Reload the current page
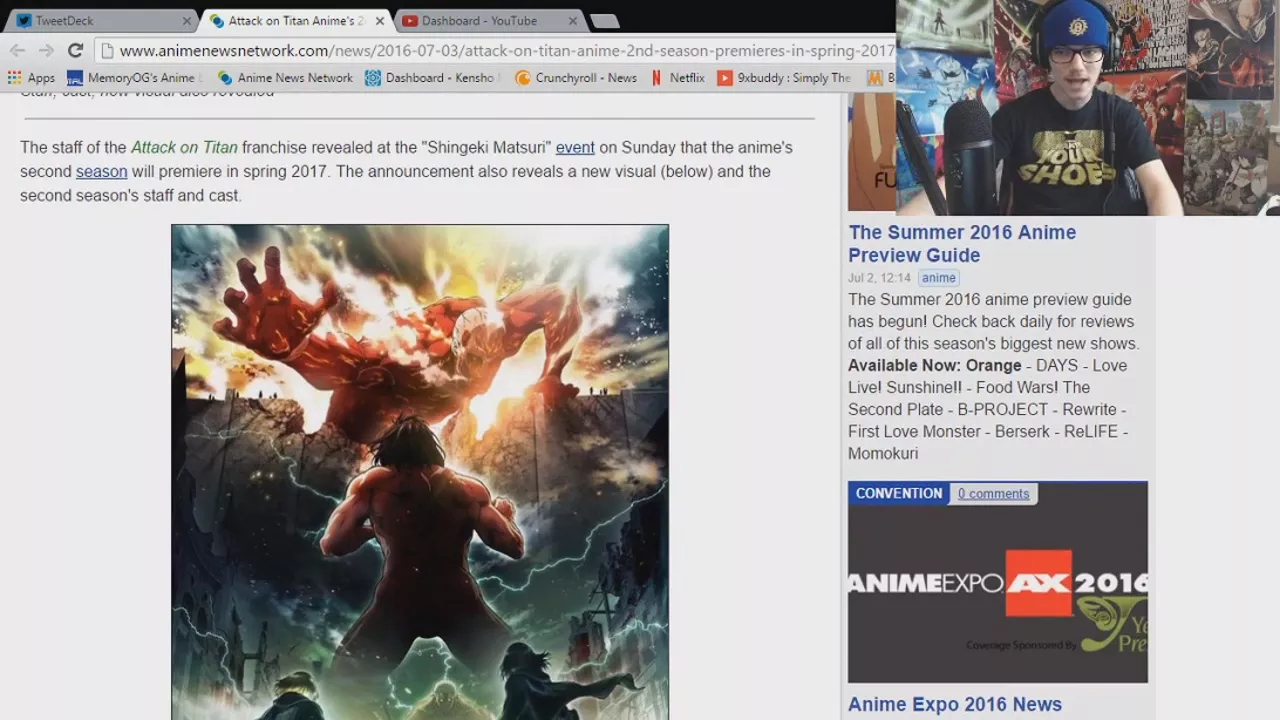1280x720 pixels. 75,50
